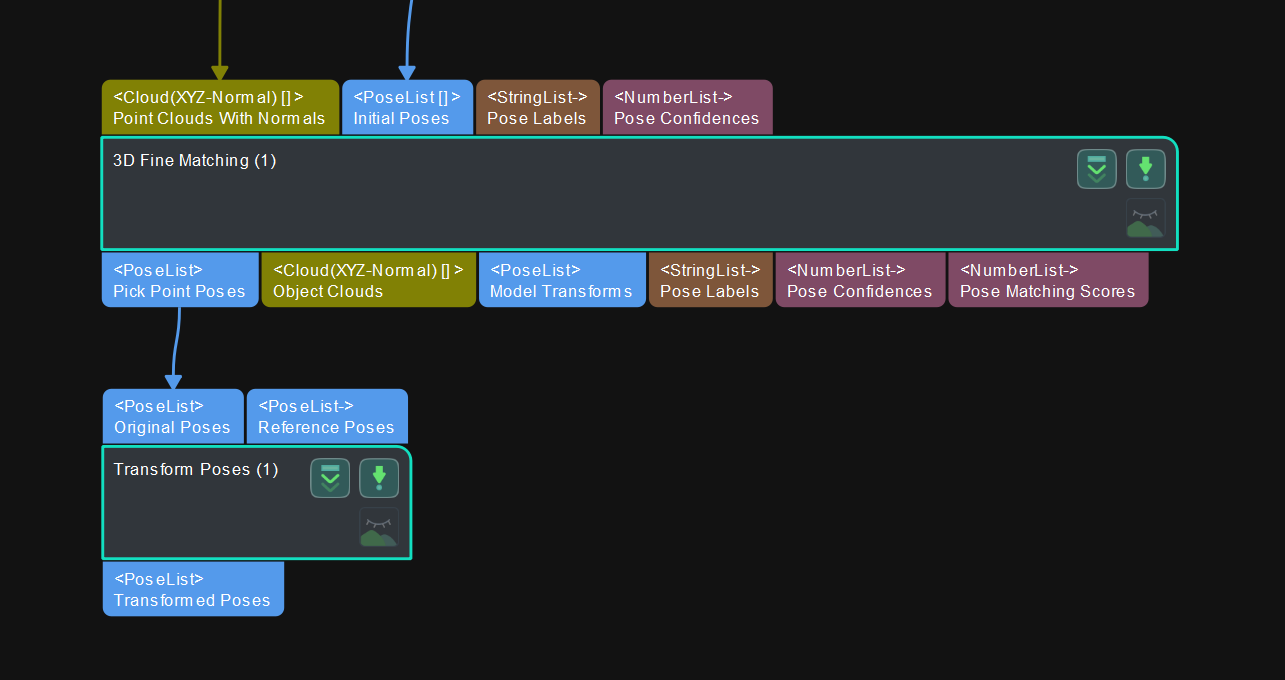Click the Reference Poses input port
1285x680 pixels.
[327, 416]
